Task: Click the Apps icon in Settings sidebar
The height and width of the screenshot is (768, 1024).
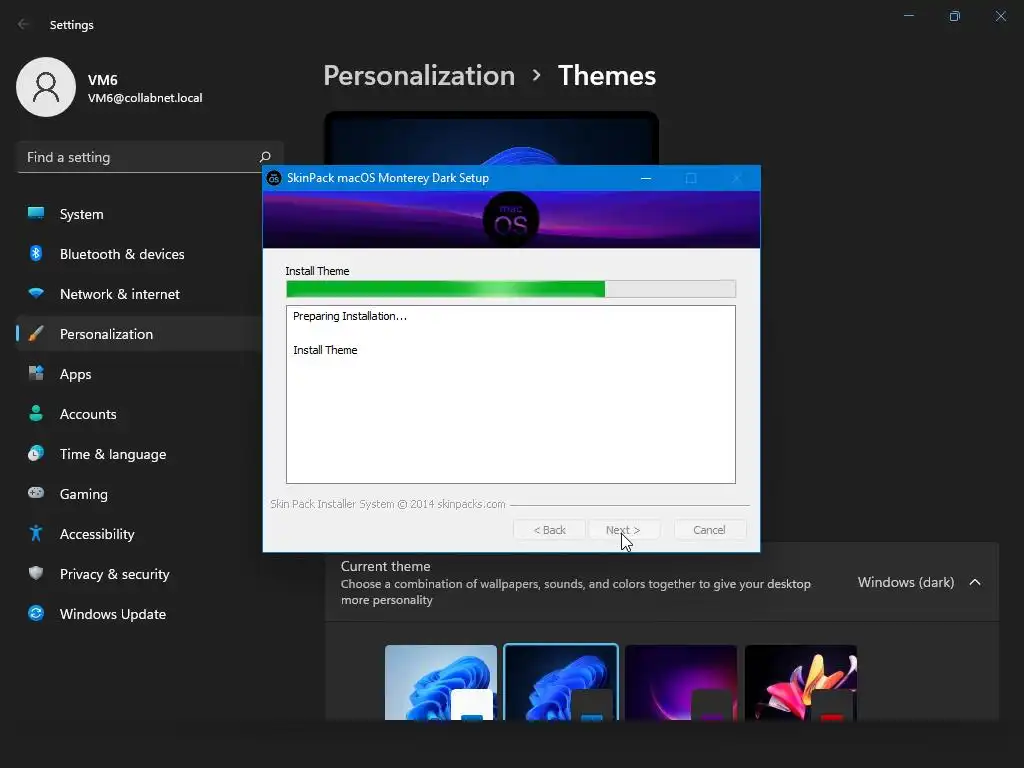Action: (36, 374)
